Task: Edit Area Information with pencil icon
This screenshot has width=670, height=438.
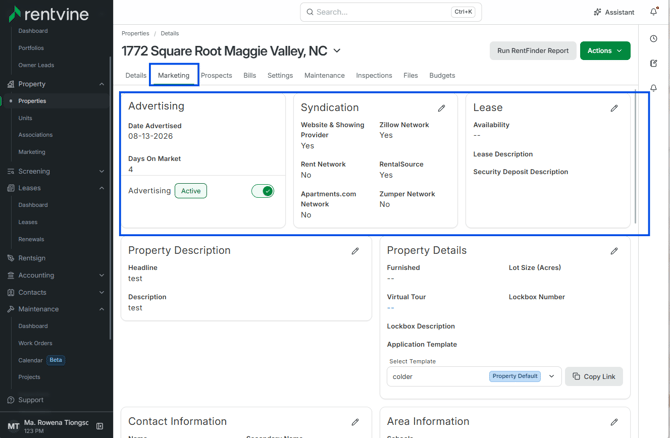Action: pyautogui.click(x=614, y=422)
